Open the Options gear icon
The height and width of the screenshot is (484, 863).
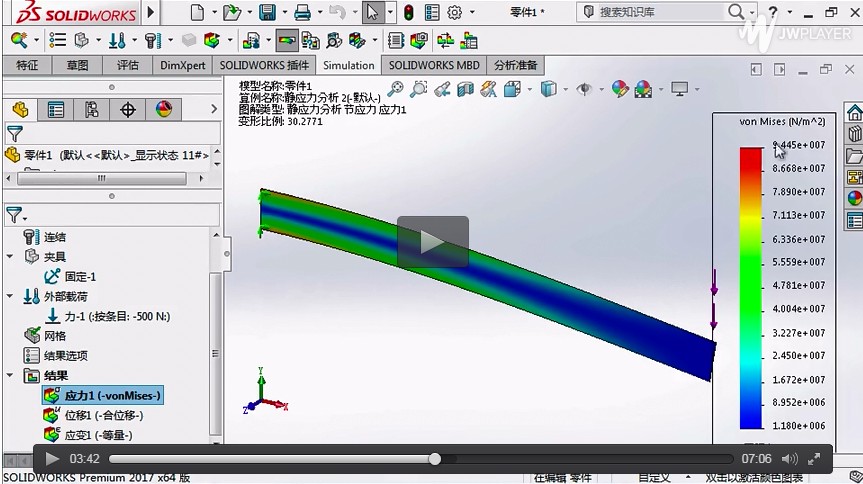click(454, 13)
